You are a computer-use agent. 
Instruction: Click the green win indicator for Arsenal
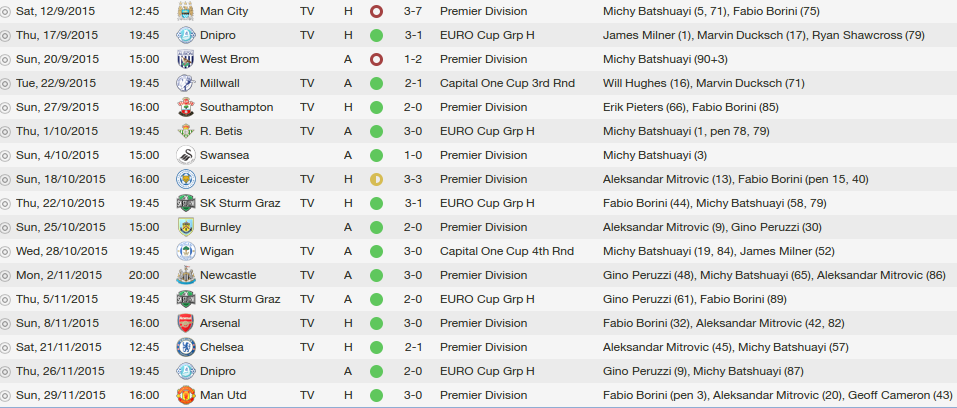pyautogui.click(x=377, y=323)
